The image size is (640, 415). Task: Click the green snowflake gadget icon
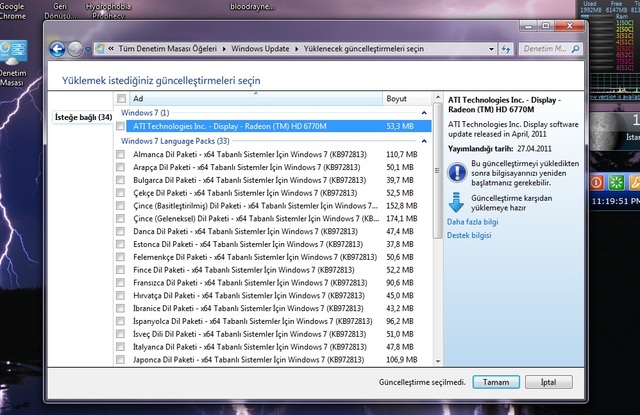point(616,182)
